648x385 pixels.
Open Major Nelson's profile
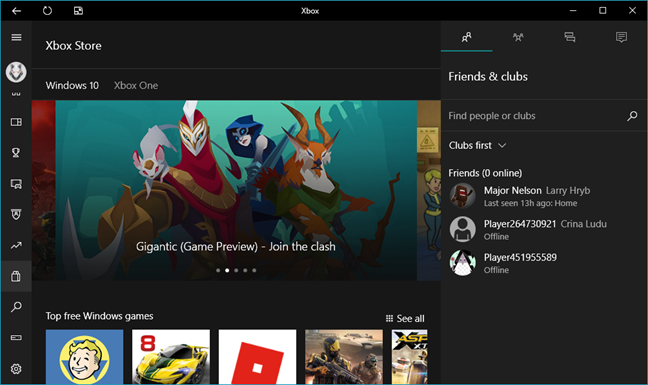(544, 196)
